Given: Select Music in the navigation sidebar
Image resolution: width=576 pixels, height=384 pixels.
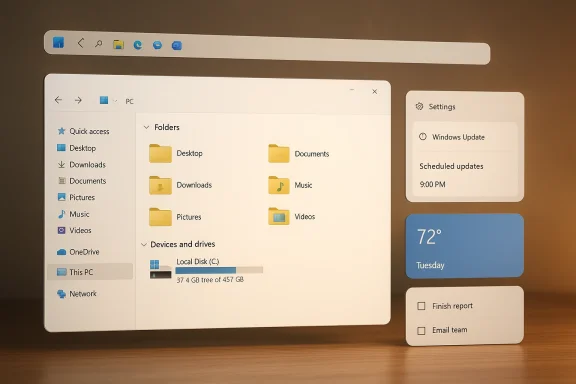Looking at the screenshot, I should [x=73, y=214].
